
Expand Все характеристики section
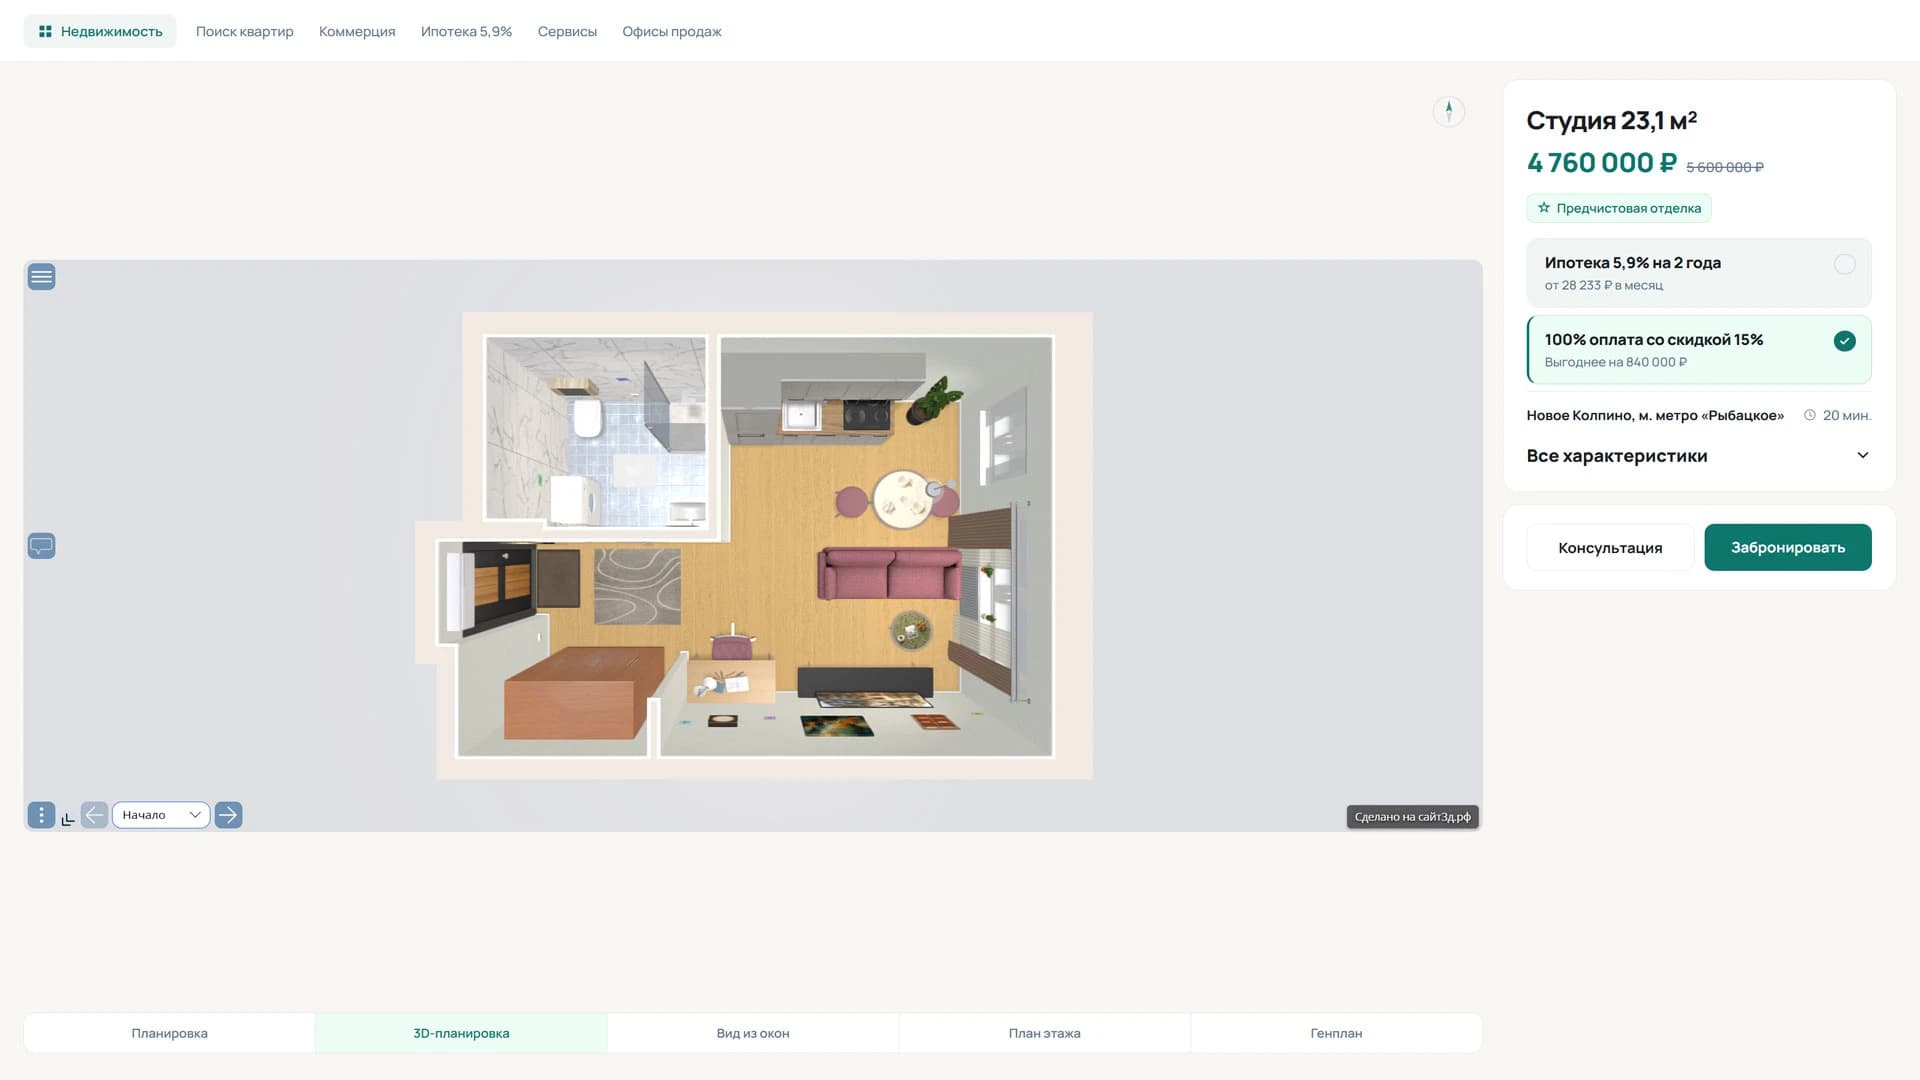coord(1698,456)
